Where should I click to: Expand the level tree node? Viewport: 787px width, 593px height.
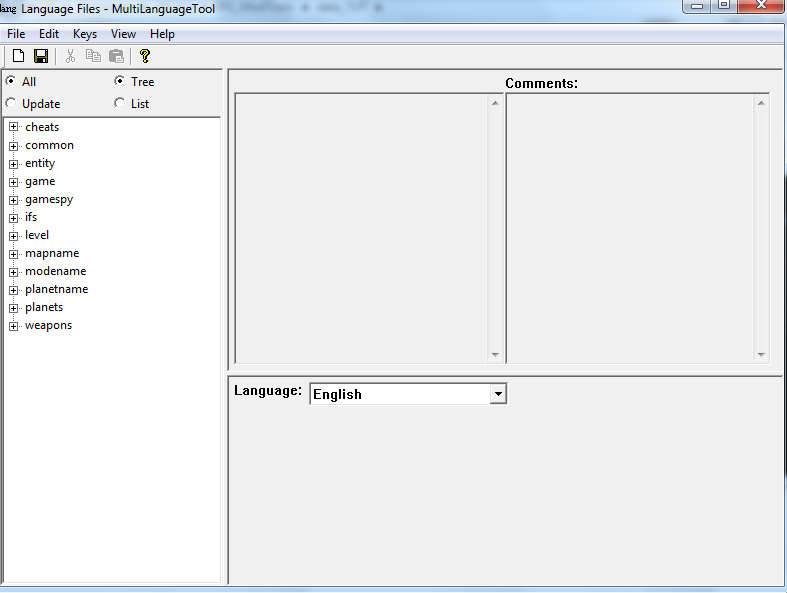(14, 236)
